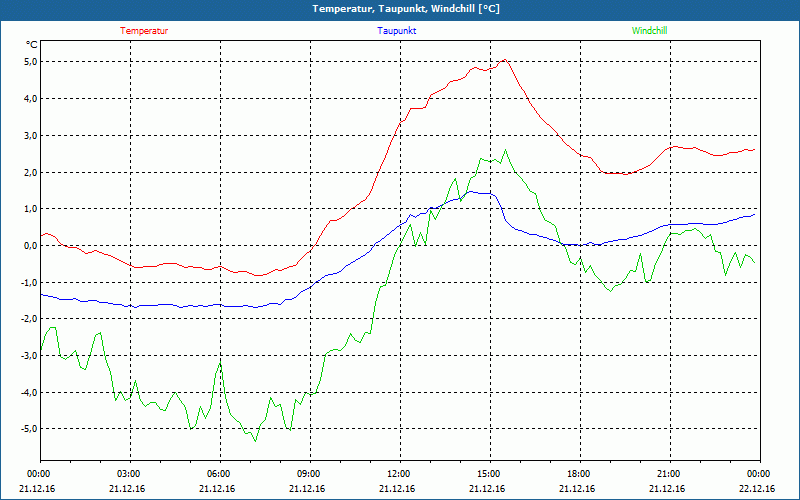Click the 2,0 y-axis label
This screenshot has width=800, height=500.
point(31,172)
